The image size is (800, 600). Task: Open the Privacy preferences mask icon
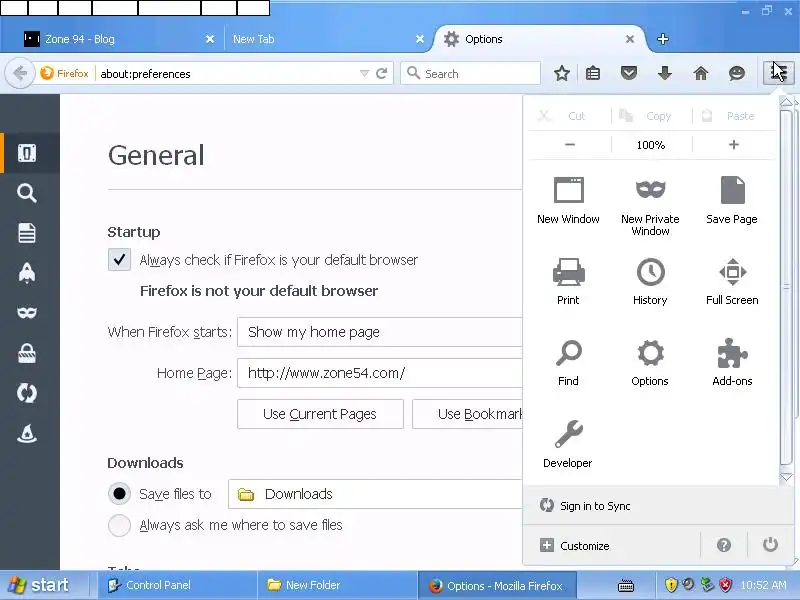pyautogui.click(x=27, y=313)
